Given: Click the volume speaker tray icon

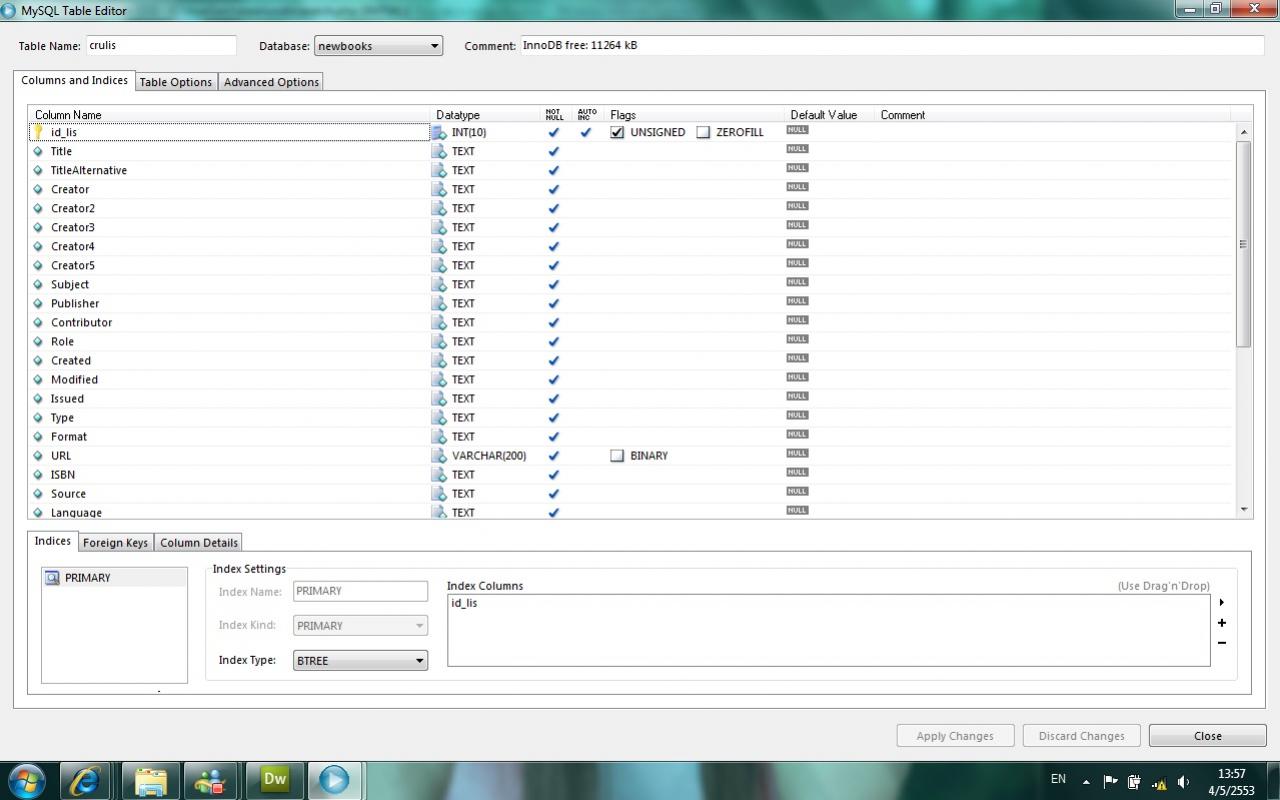Looking at the screenshot, I should (1184, 782).
